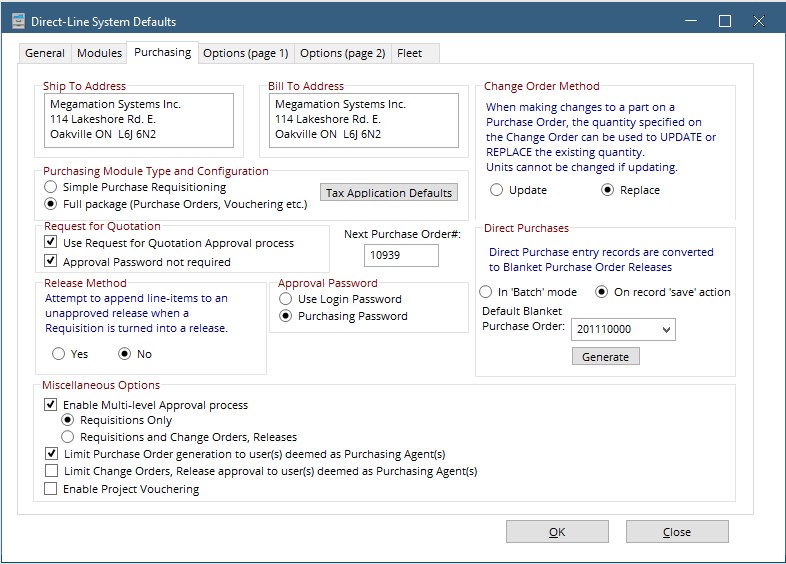Viewport: 786px width, 564px height.
Task: Switch to the General tab
Action: tap(45, 53)
